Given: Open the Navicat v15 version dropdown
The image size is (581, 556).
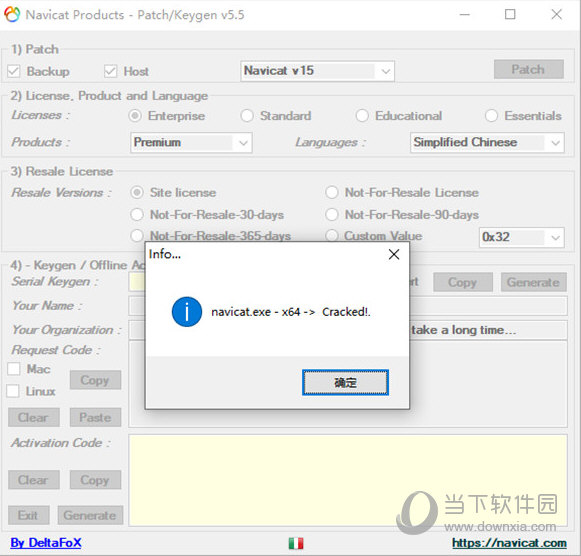Looking at the screenshot, I should point(317,71).
